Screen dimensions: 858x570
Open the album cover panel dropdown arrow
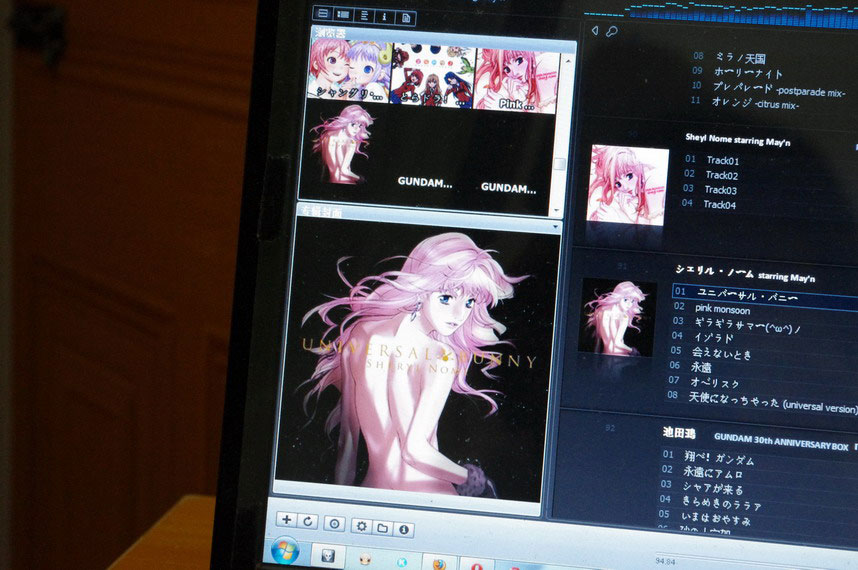coord(555,226)
